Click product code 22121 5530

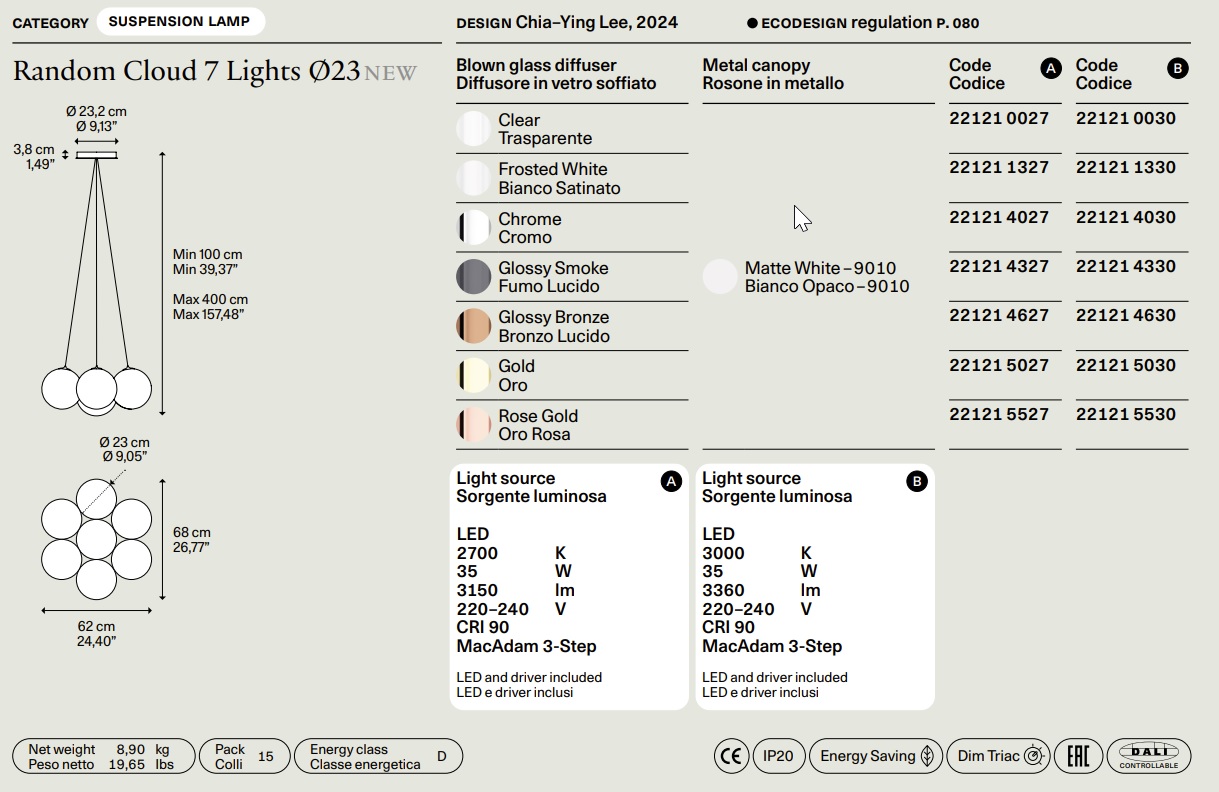coord(1125,414)
